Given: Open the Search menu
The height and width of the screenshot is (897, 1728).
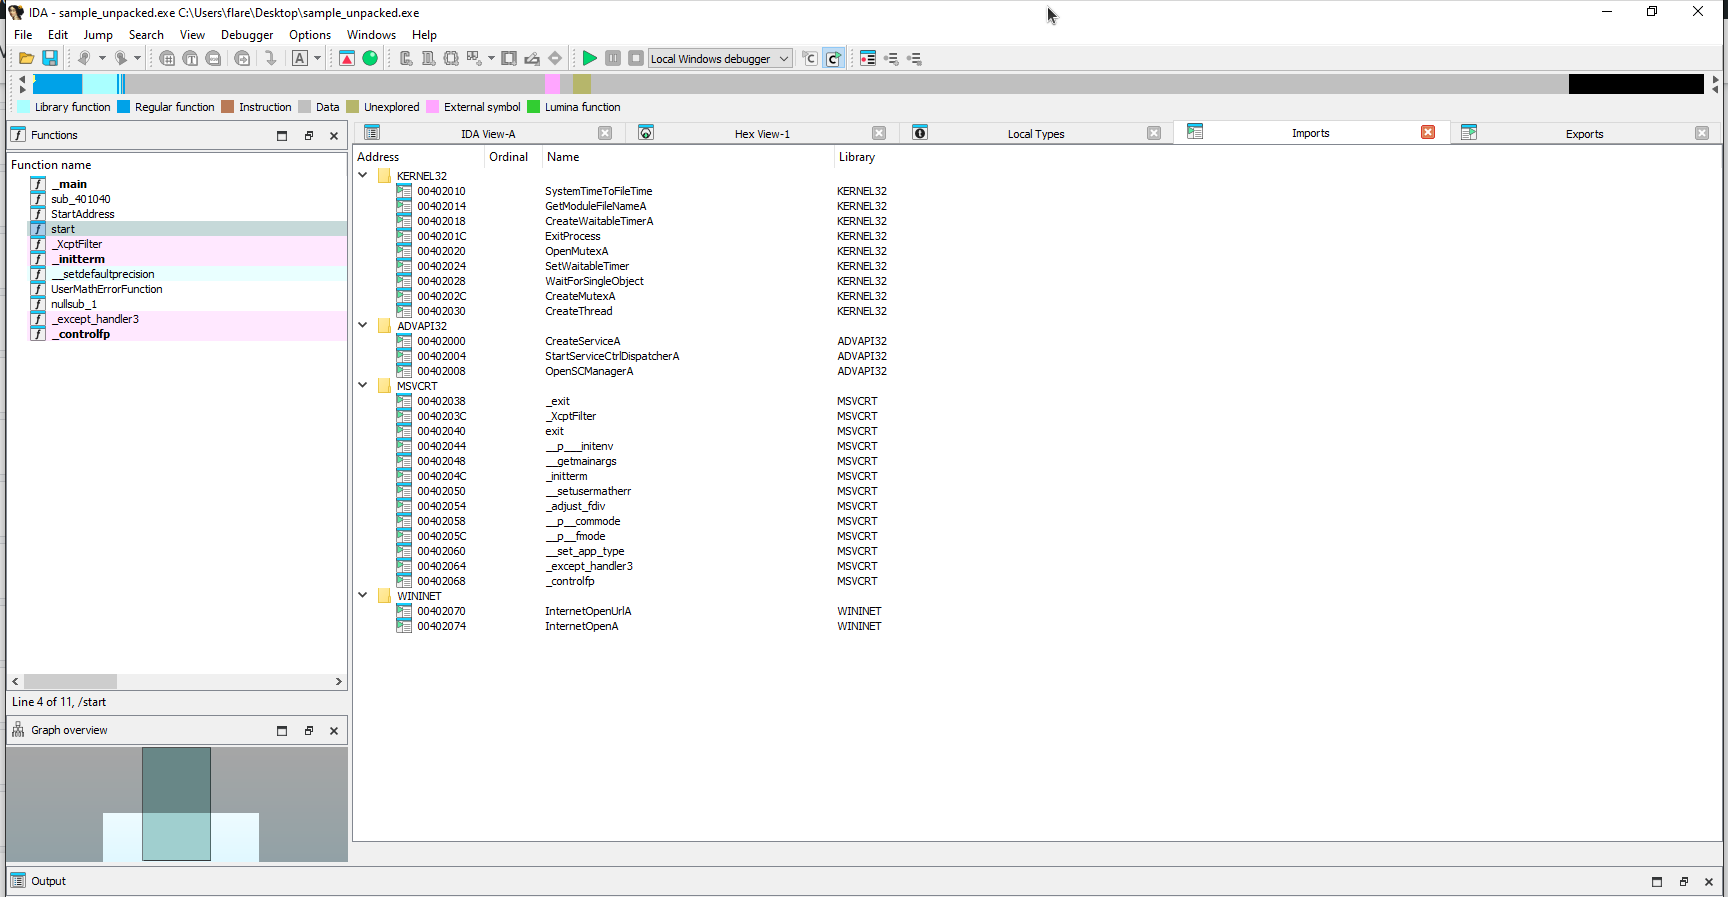Looking at the screenshot, I should pos(146,35).
